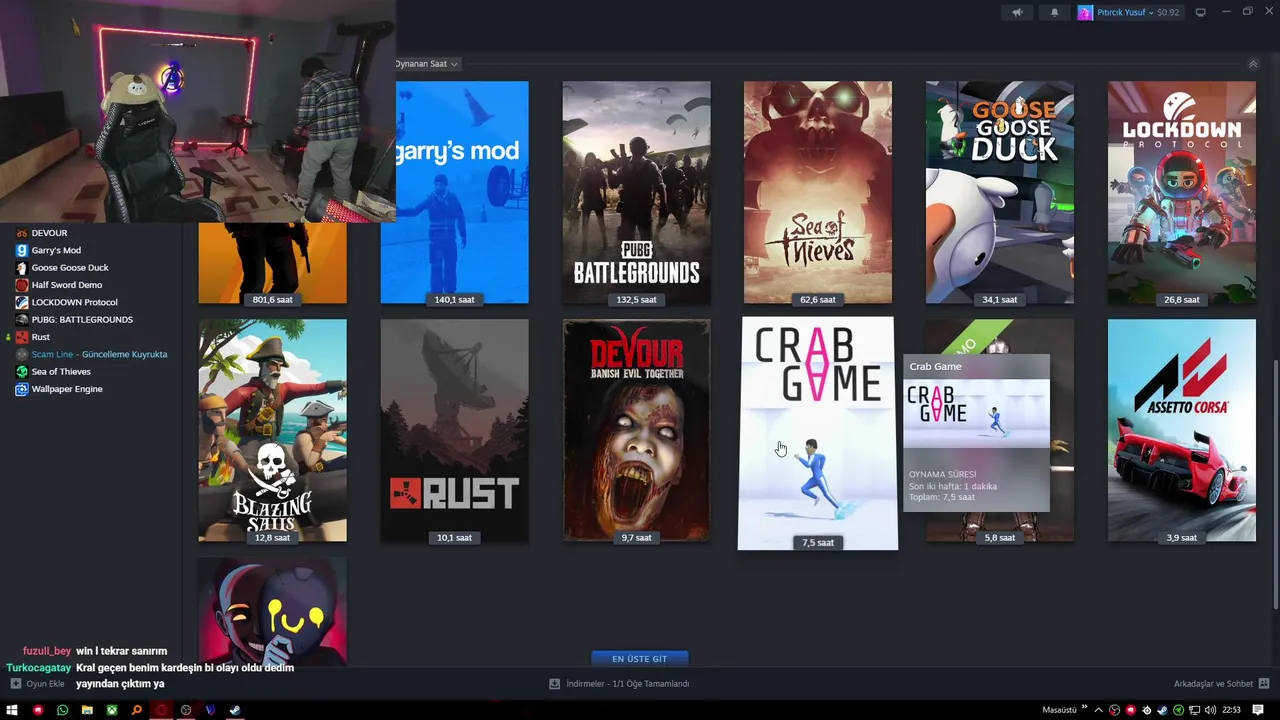Viewport: 1280px width, 720px height.
Task: Open the Assetto Corsa game cover
Action: pyautogui.click(x=1182, y=430)
